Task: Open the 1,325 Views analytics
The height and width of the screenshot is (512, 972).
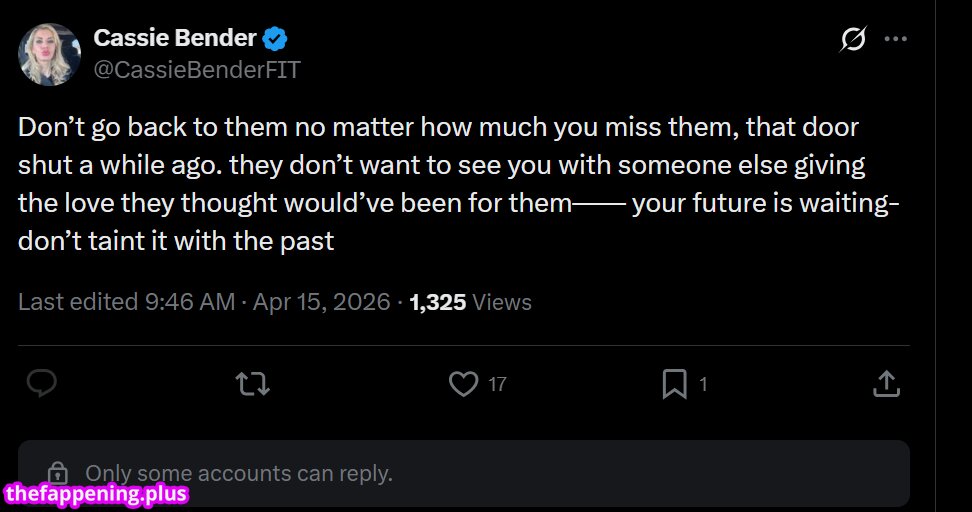Action: 470,302
